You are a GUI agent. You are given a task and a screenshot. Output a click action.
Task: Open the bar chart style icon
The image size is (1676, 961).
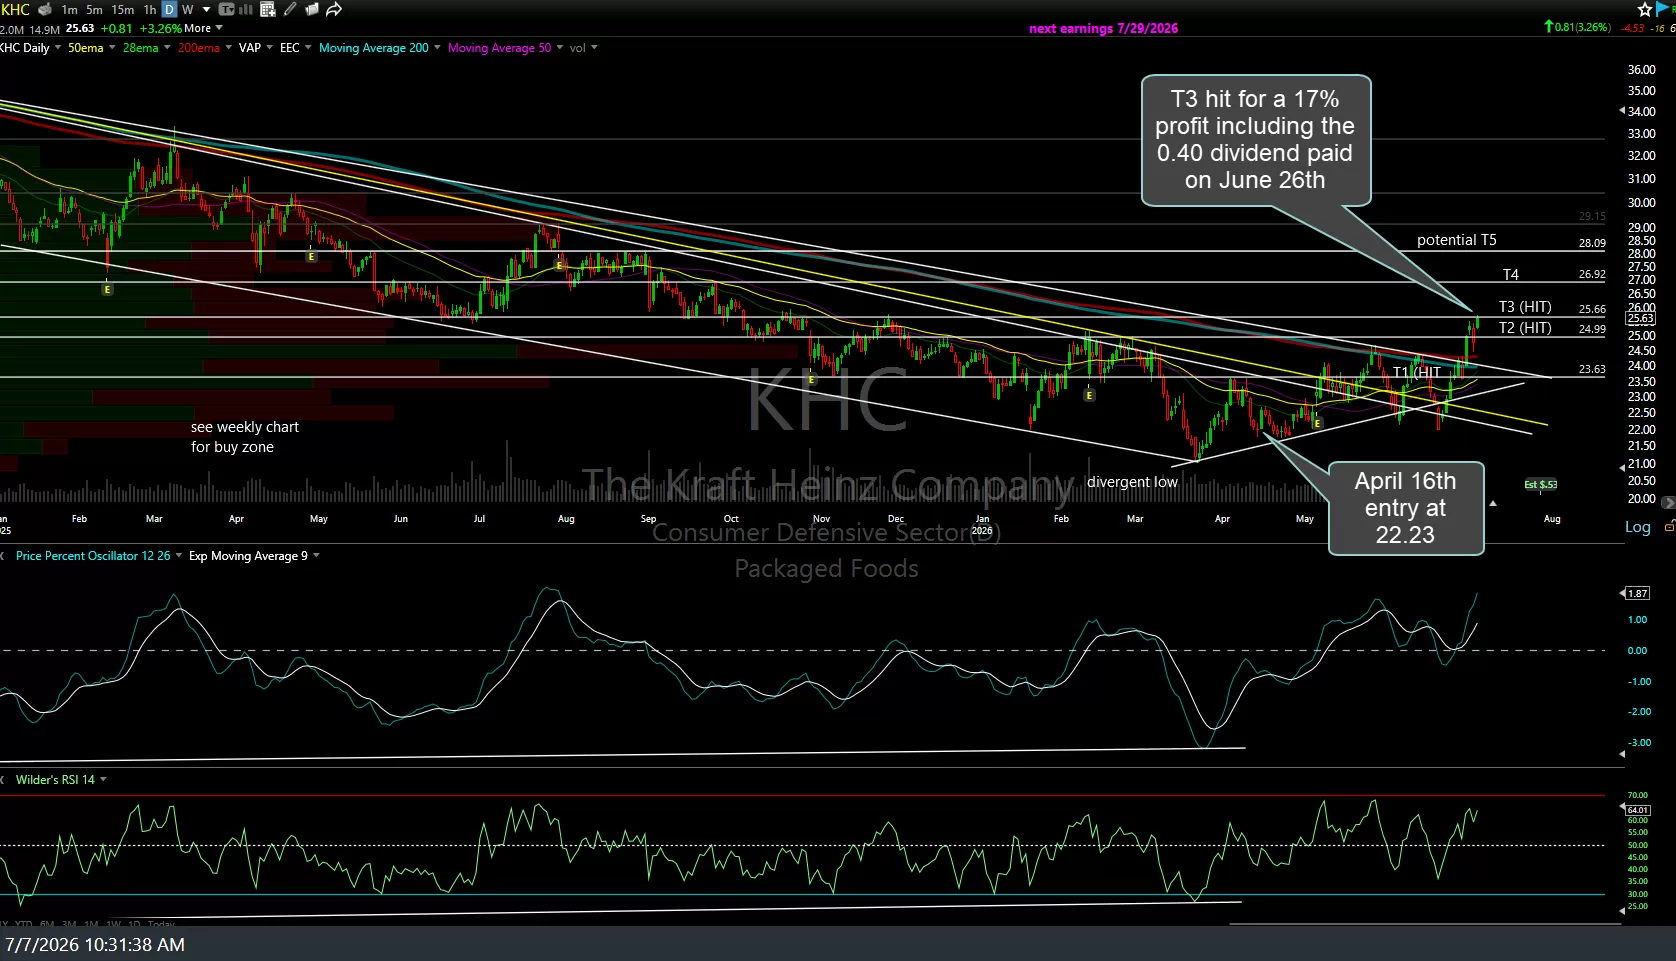coord(246,9)
